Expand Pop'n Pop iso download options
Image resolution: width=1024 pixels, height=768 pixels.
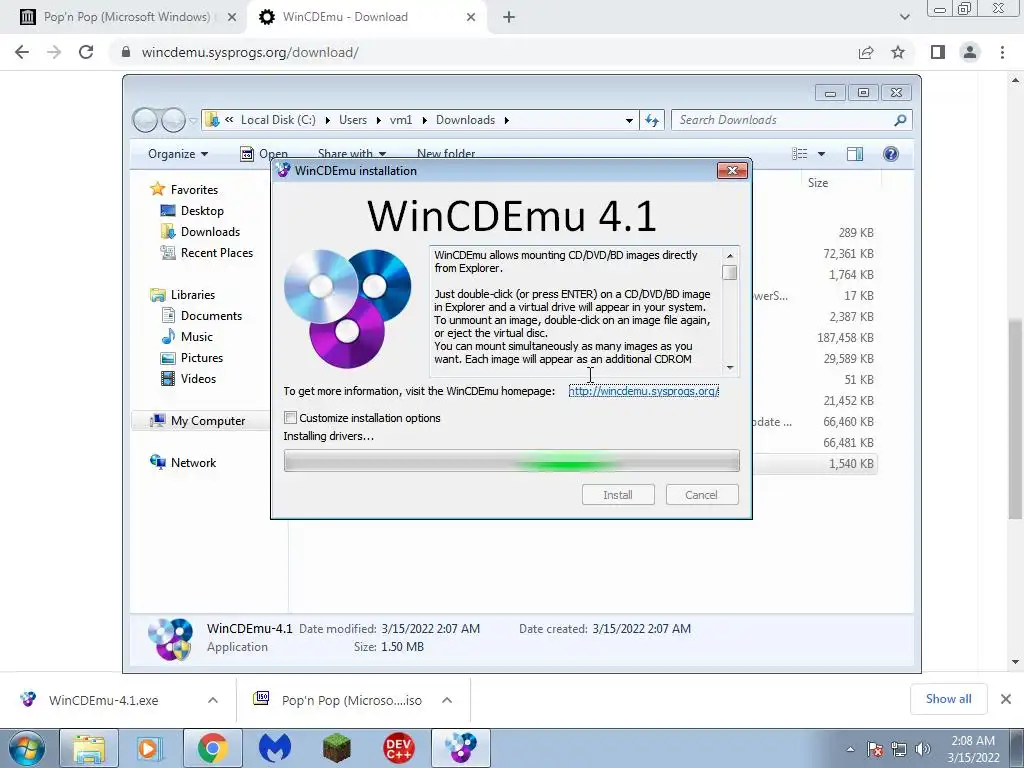[447, 700]
